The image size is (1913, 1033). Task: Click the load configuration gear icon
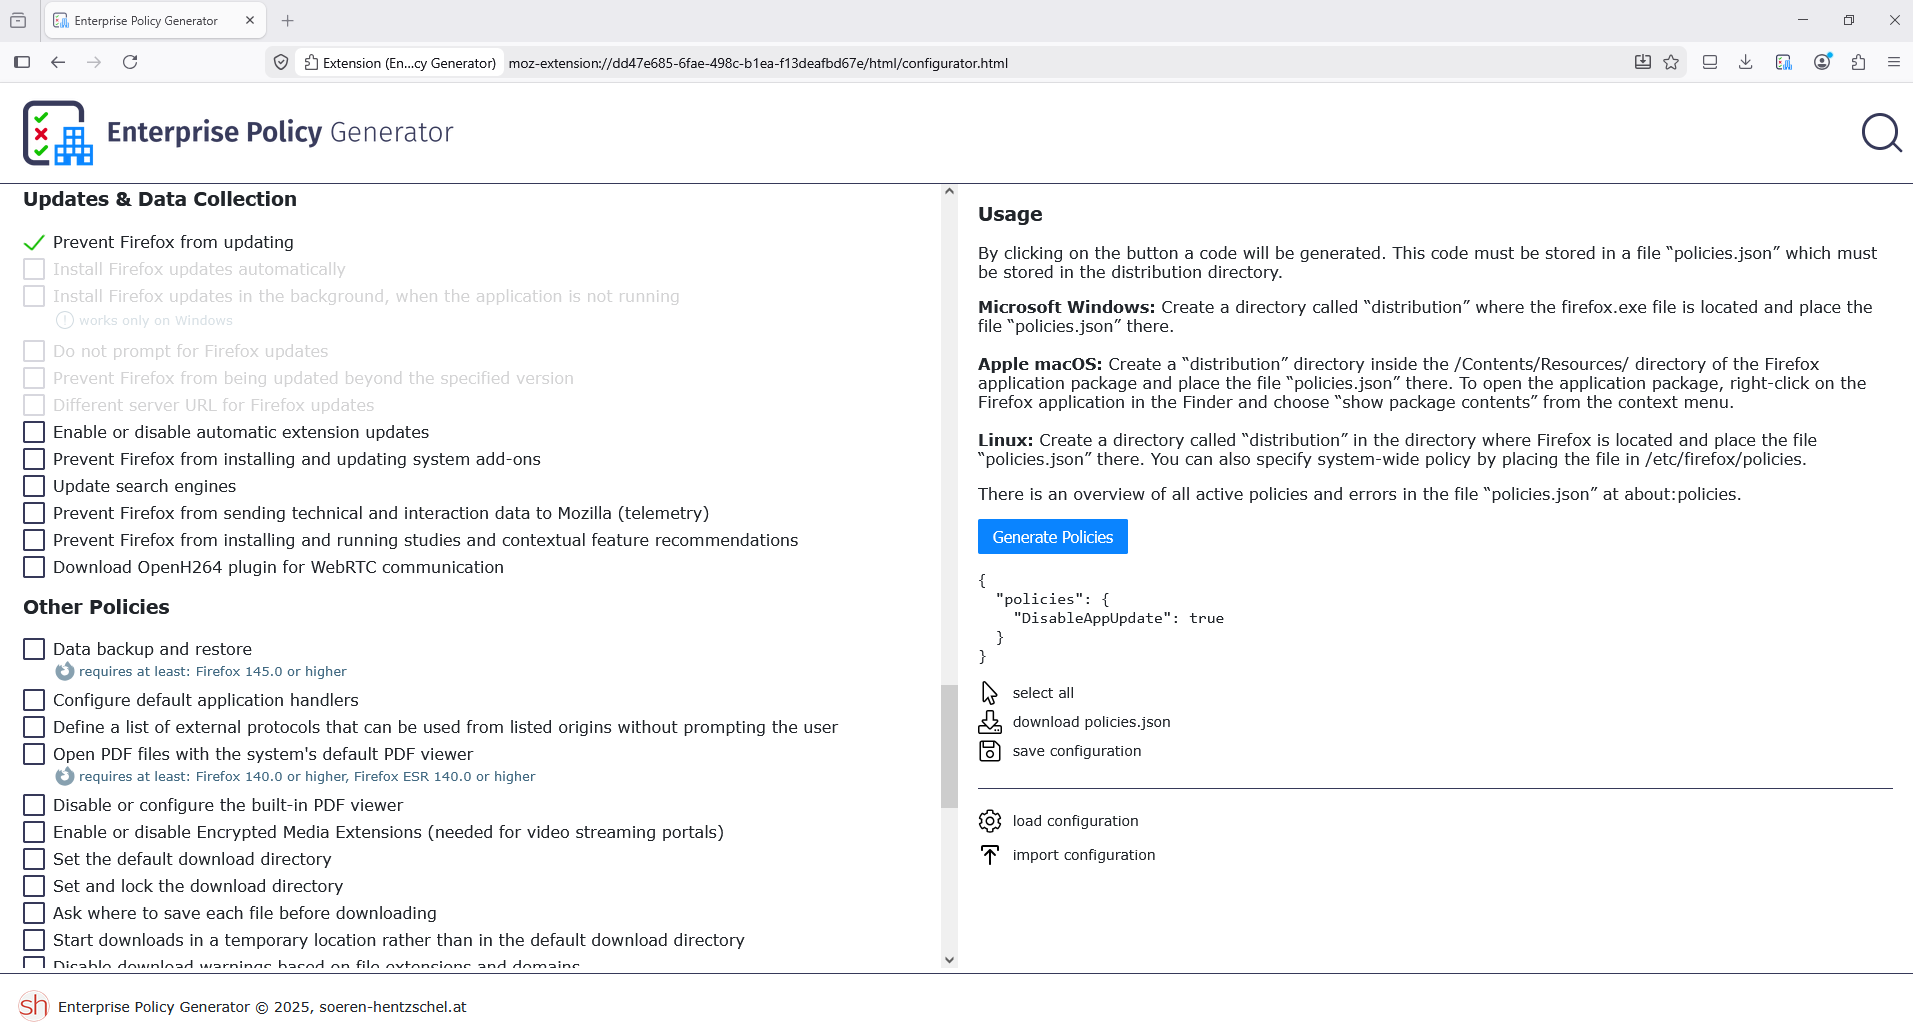(989, 821)
